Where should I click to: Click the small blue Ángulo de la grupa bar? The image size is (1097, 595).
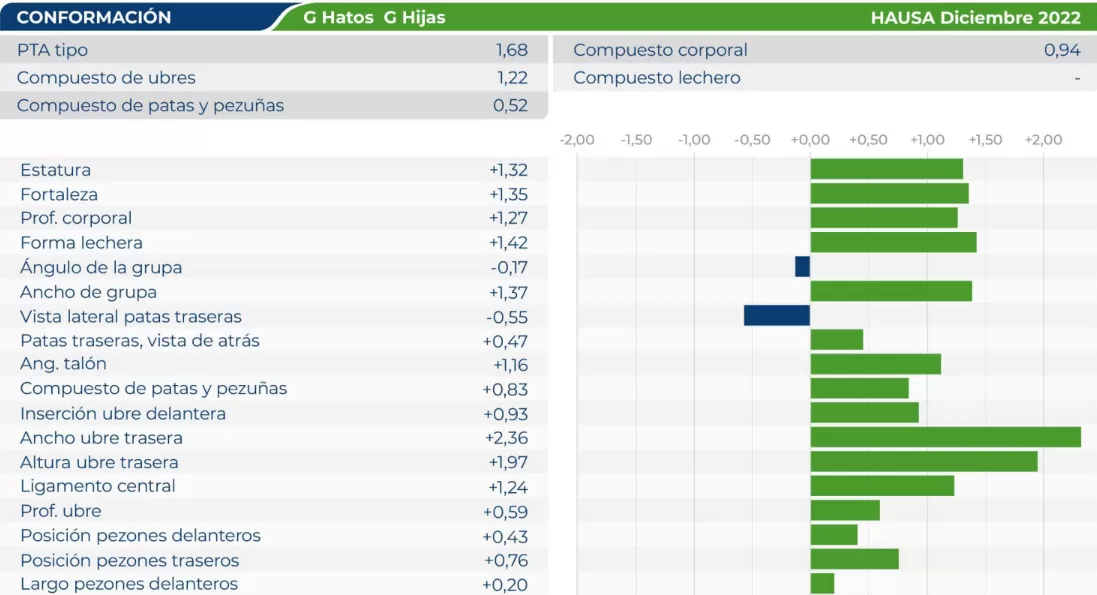802,267
